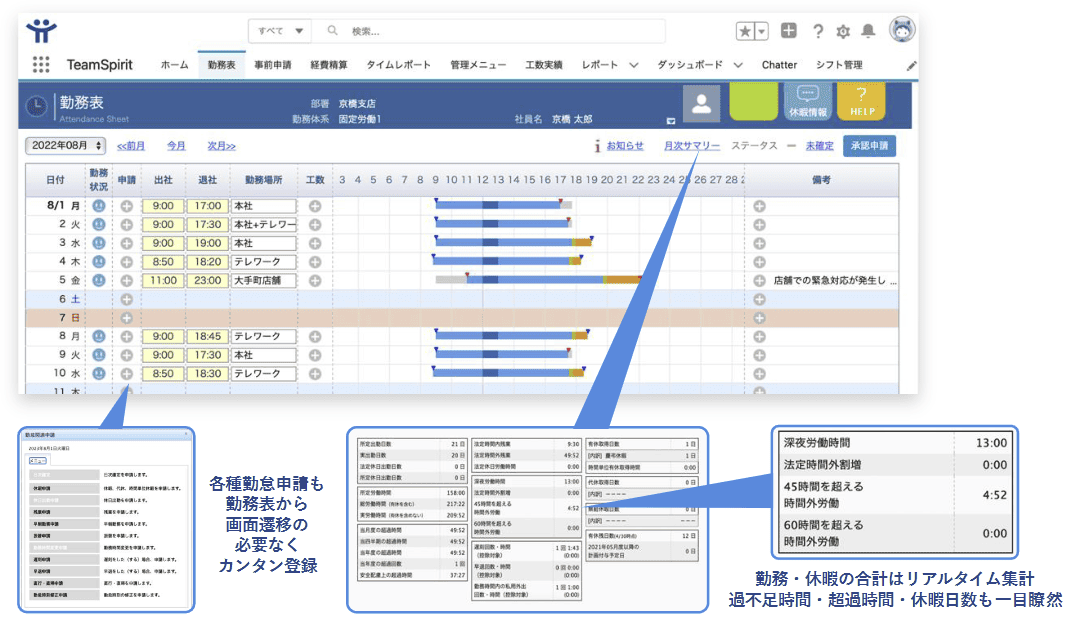Click the yellow HELP button icon

click(861, 102)
